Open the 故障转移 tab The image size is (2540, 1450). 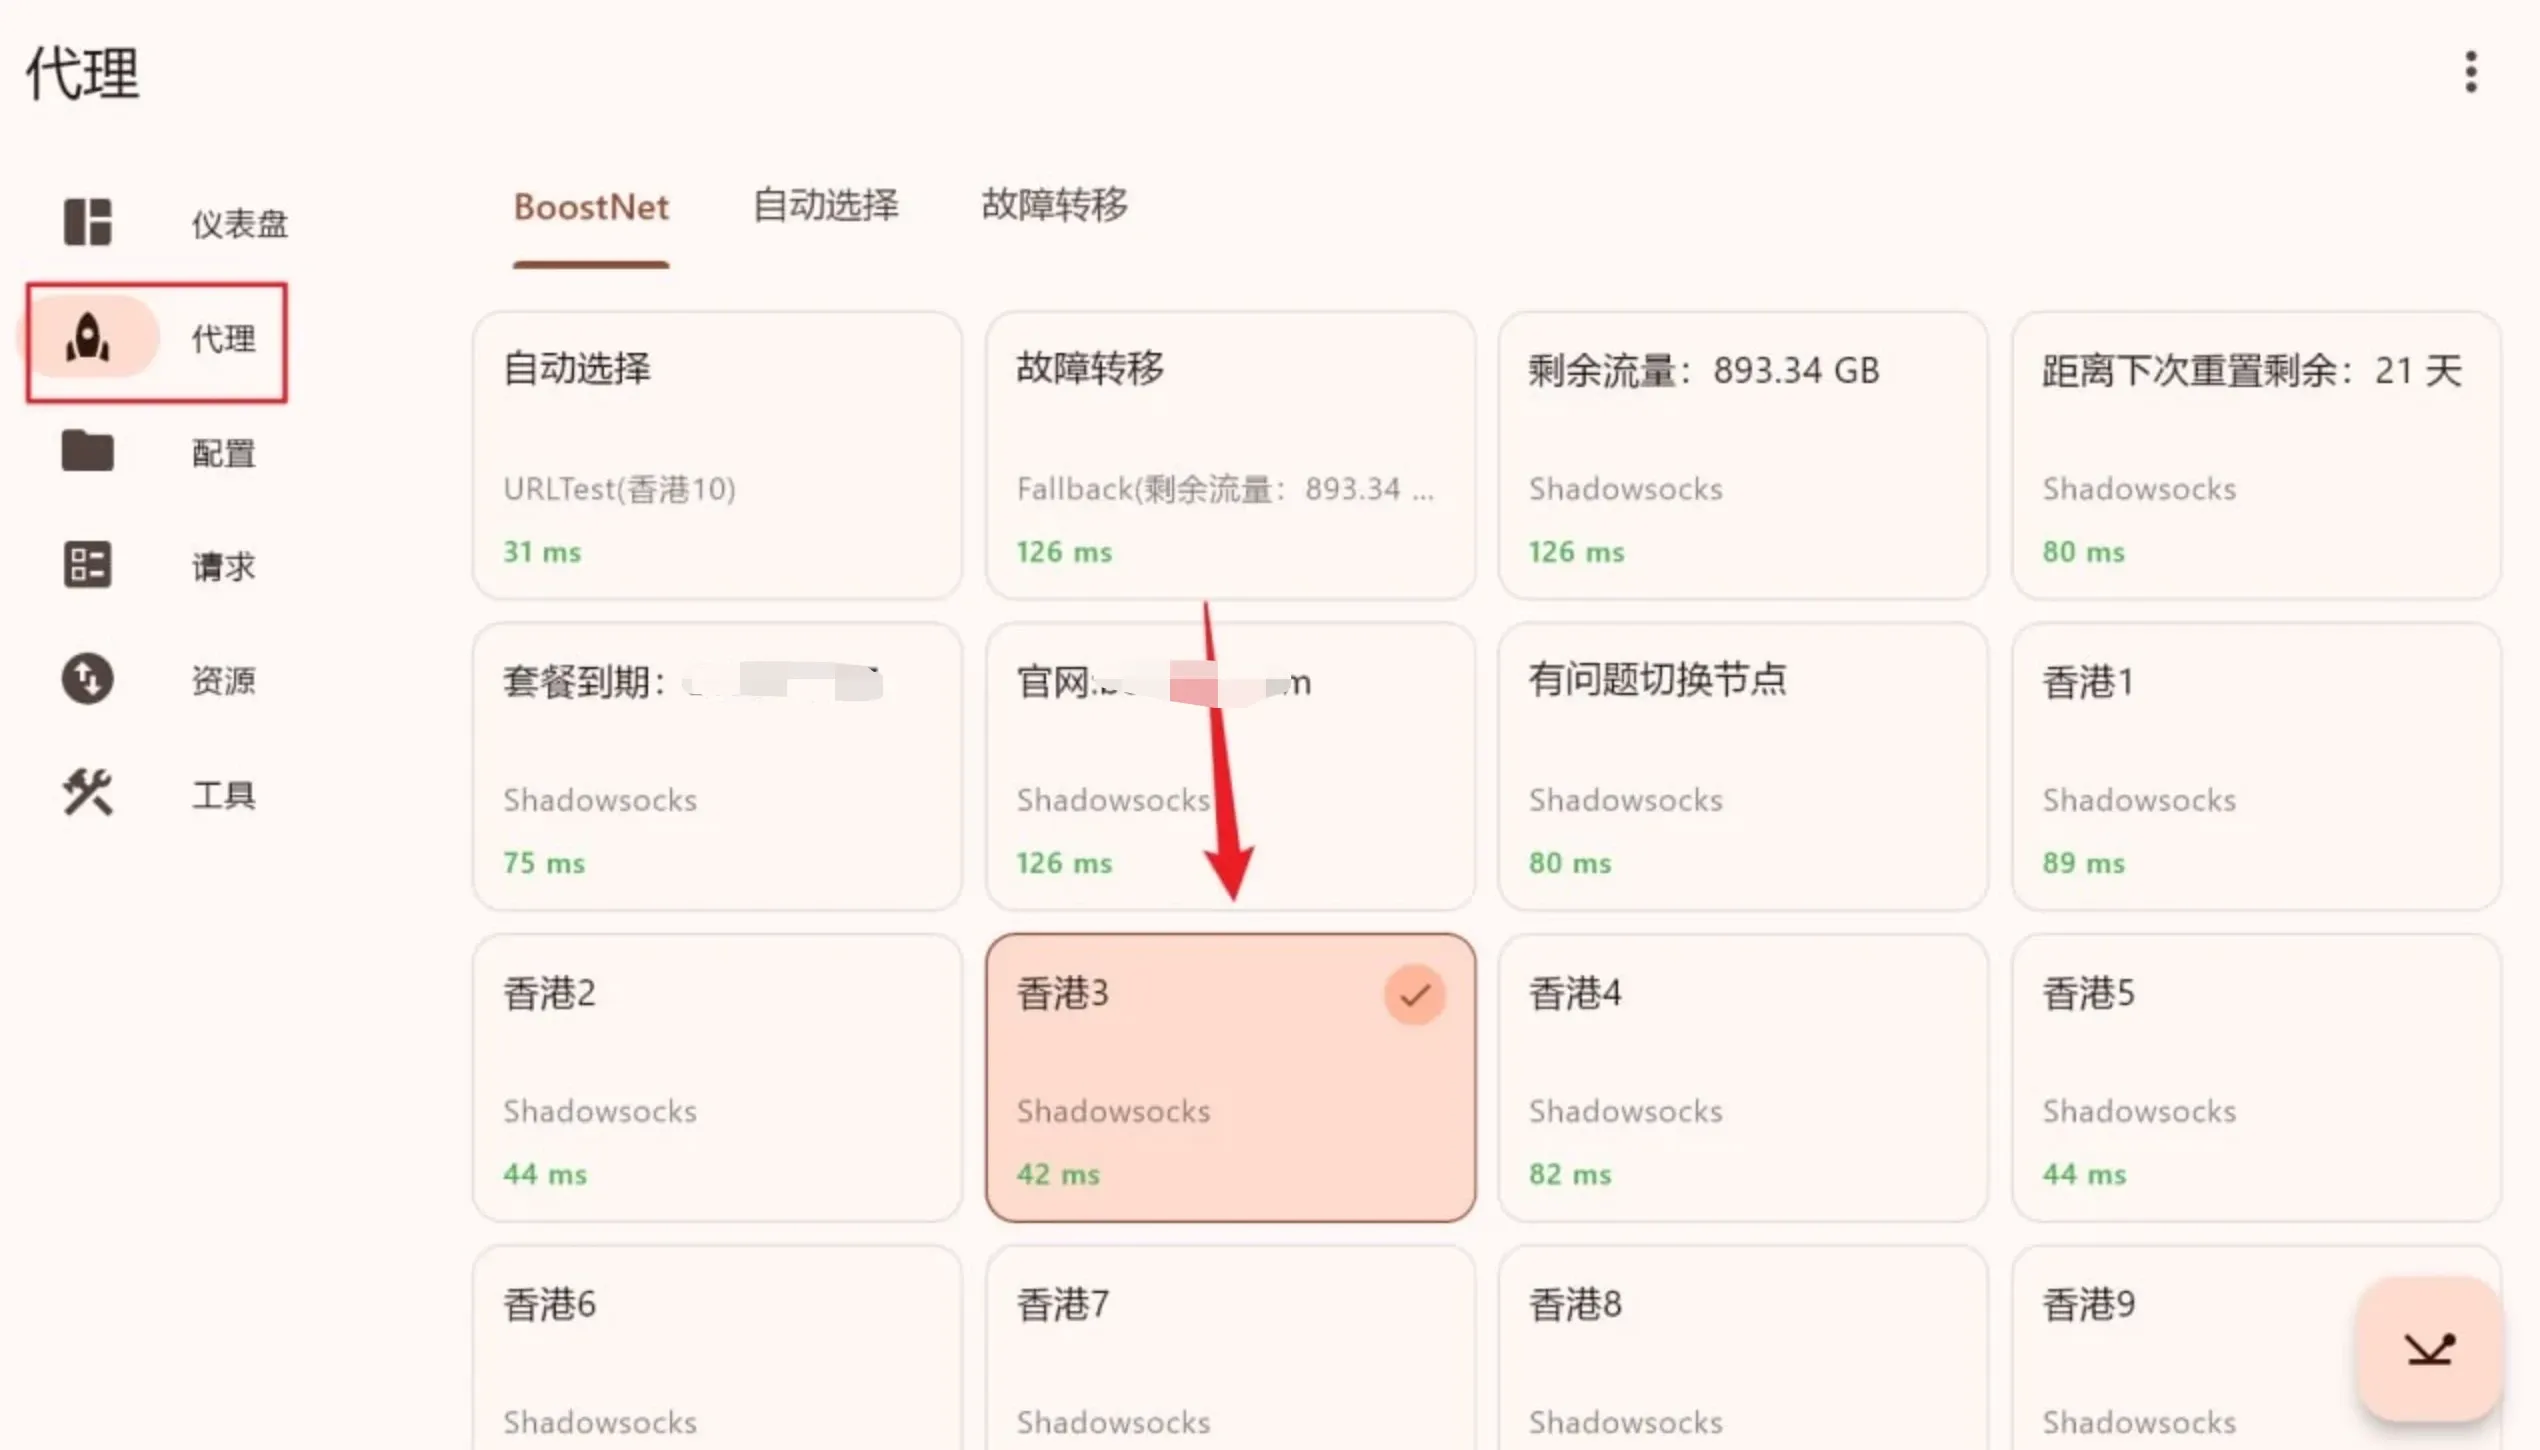[1054, 205]
